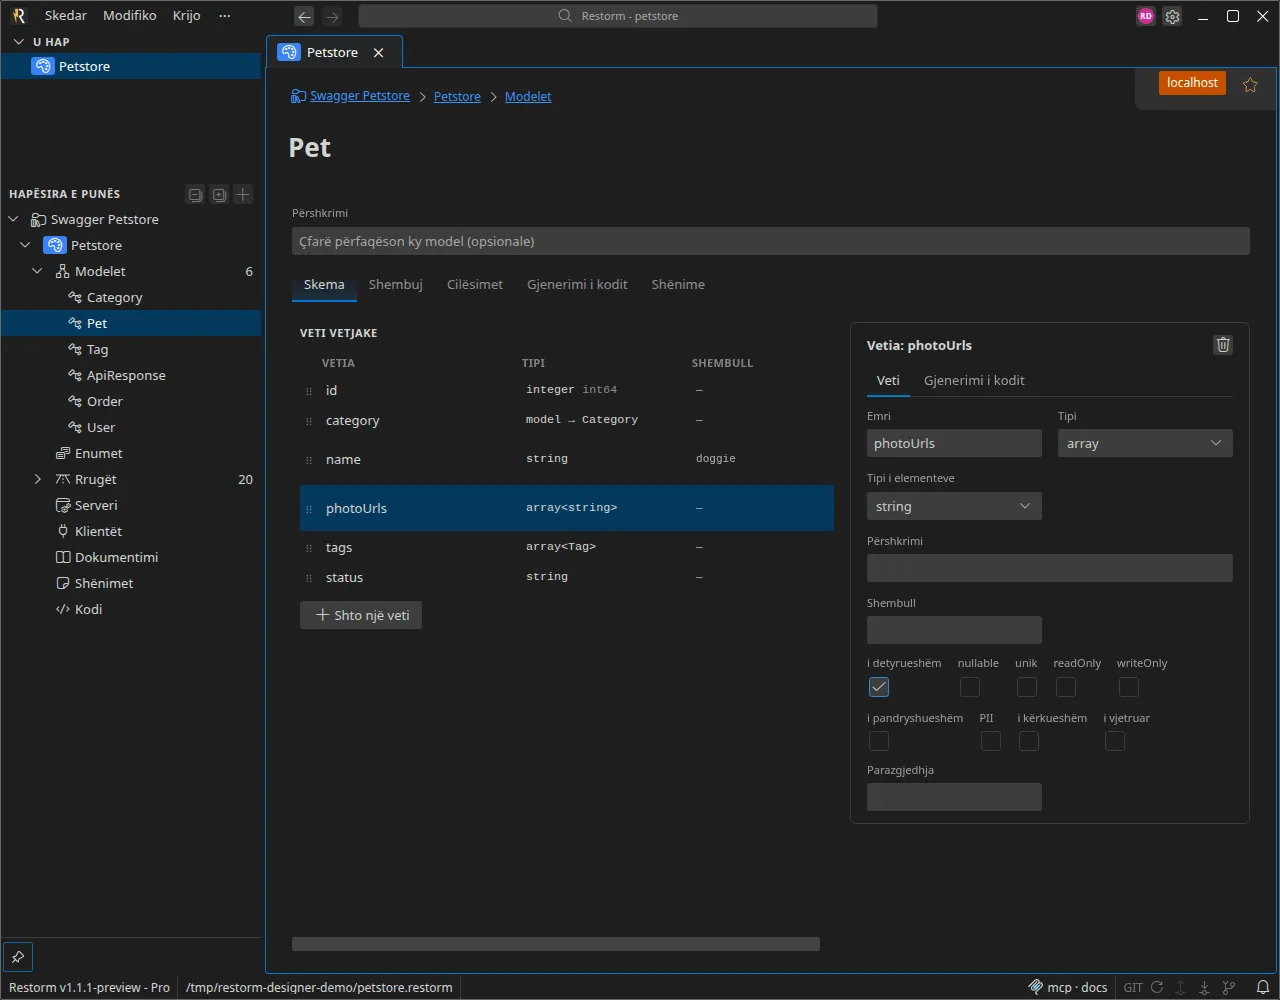Check the "i pandryshueshëm" checkbox
The image size is (1280, 1000).
pyautogui.click(x=879, y=741)
